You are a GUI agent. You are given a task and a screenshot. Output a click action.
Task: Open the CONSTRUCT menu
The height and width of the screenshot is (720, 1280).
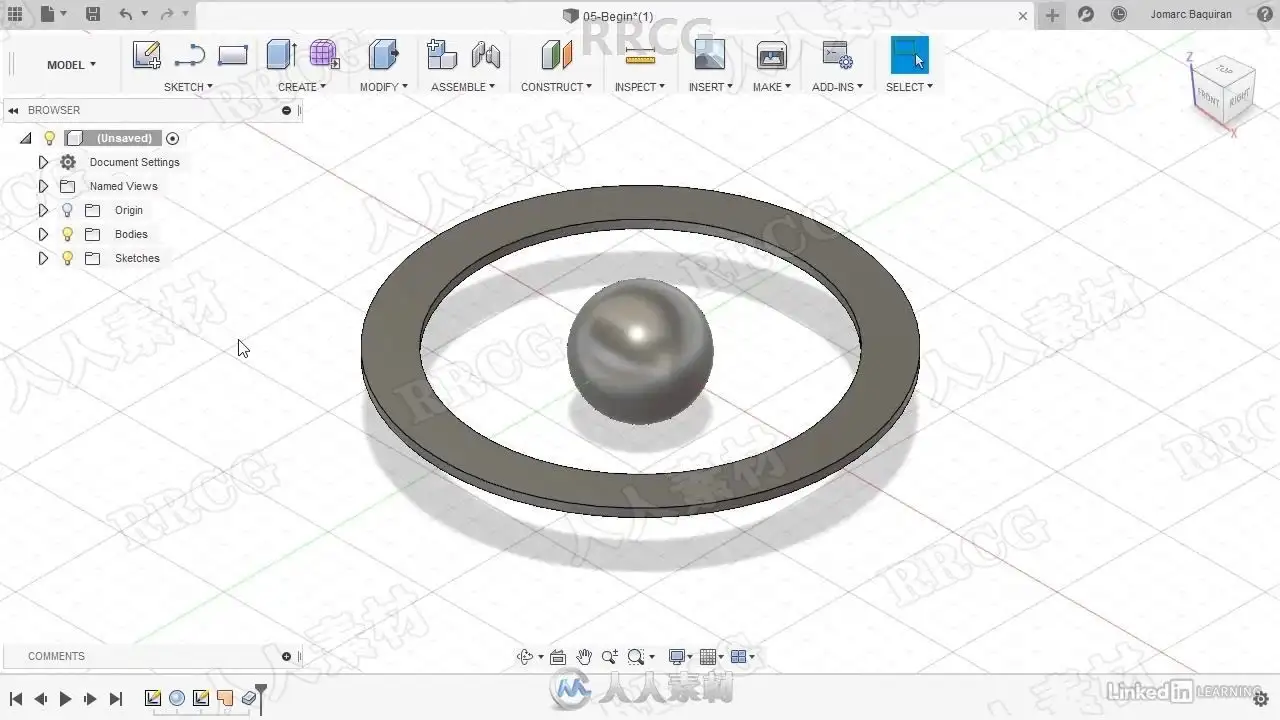556,87
